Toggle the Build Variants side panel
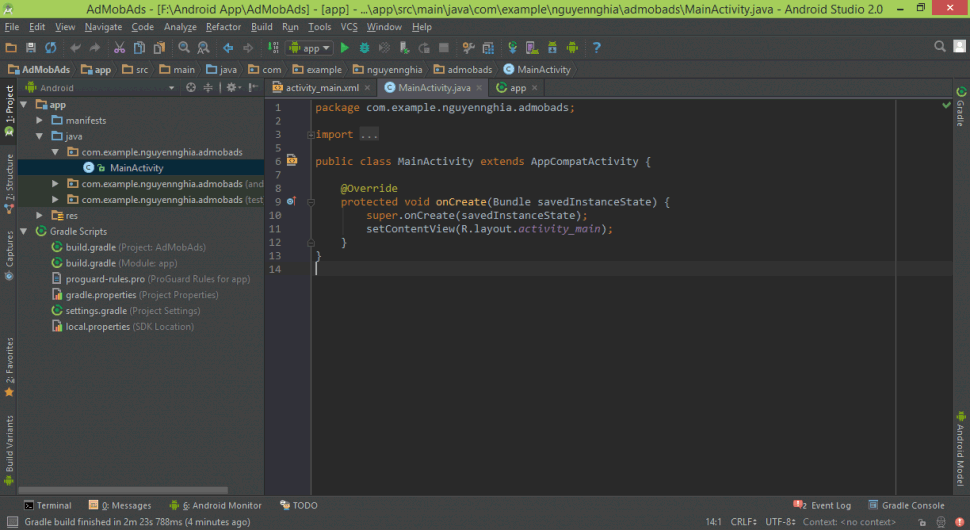 9,450
